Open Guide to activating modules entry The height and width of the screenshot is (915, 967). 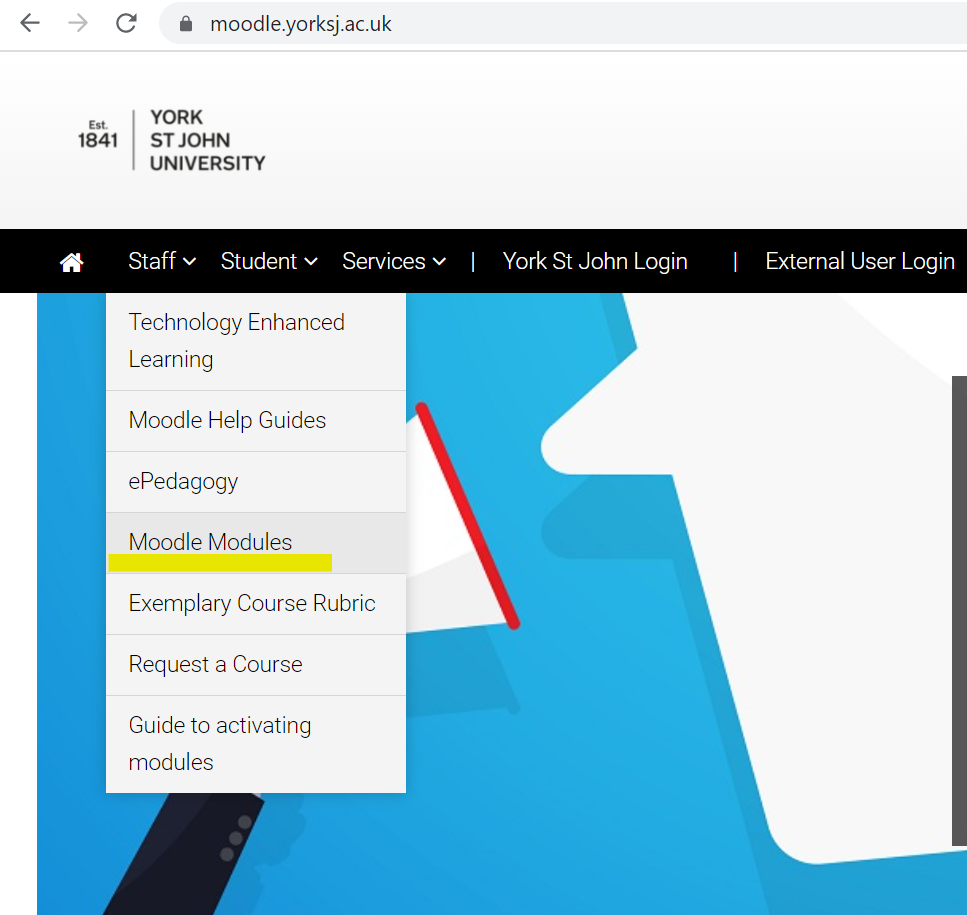(256, 744)
